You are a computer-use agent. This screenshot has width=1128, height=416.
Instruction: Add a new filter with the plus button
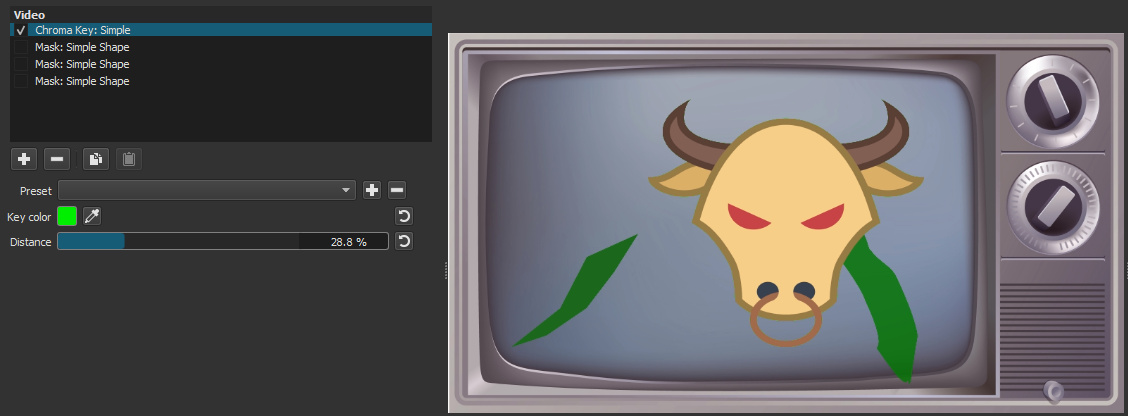24,158
